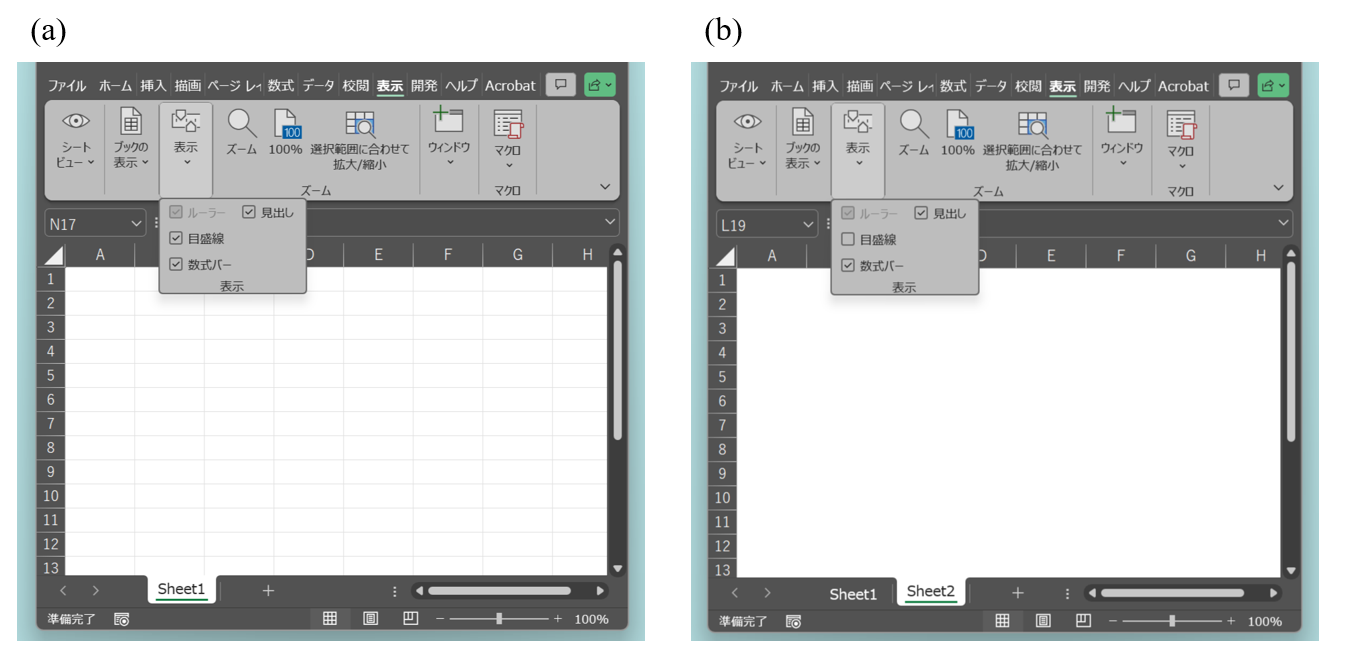
Task: Click the green share button in window (a)
Action: click(x=600, y=85)
